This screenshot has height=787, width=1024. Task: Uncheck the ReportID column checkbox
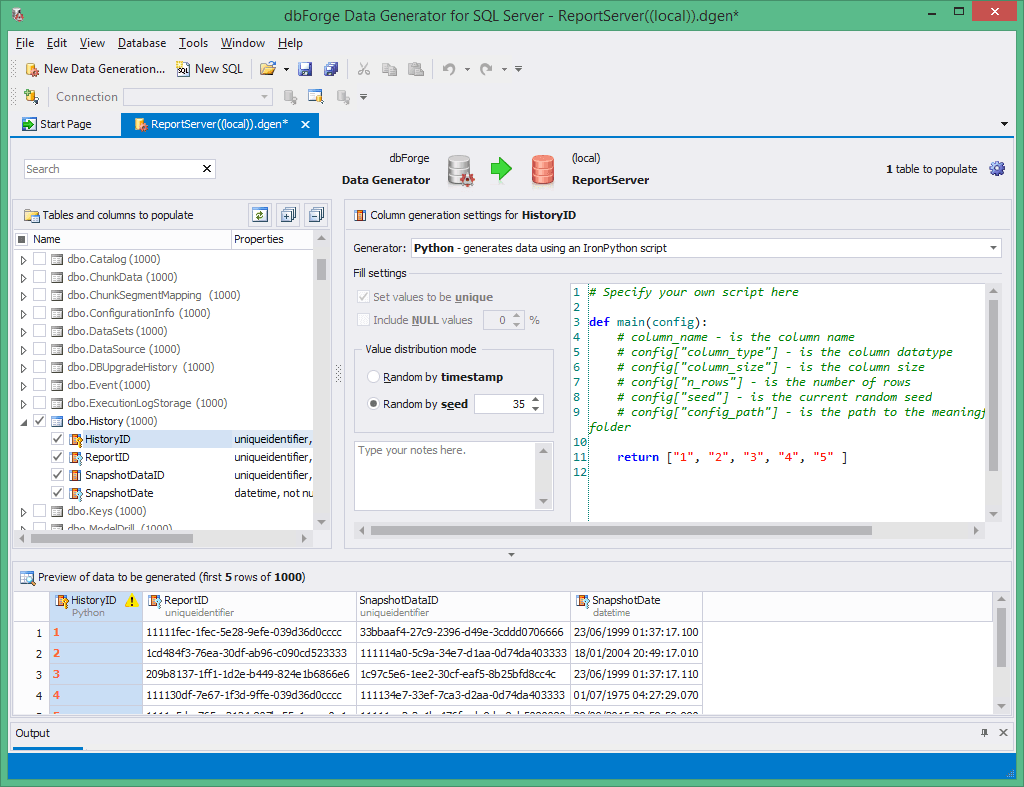[57, 457]
